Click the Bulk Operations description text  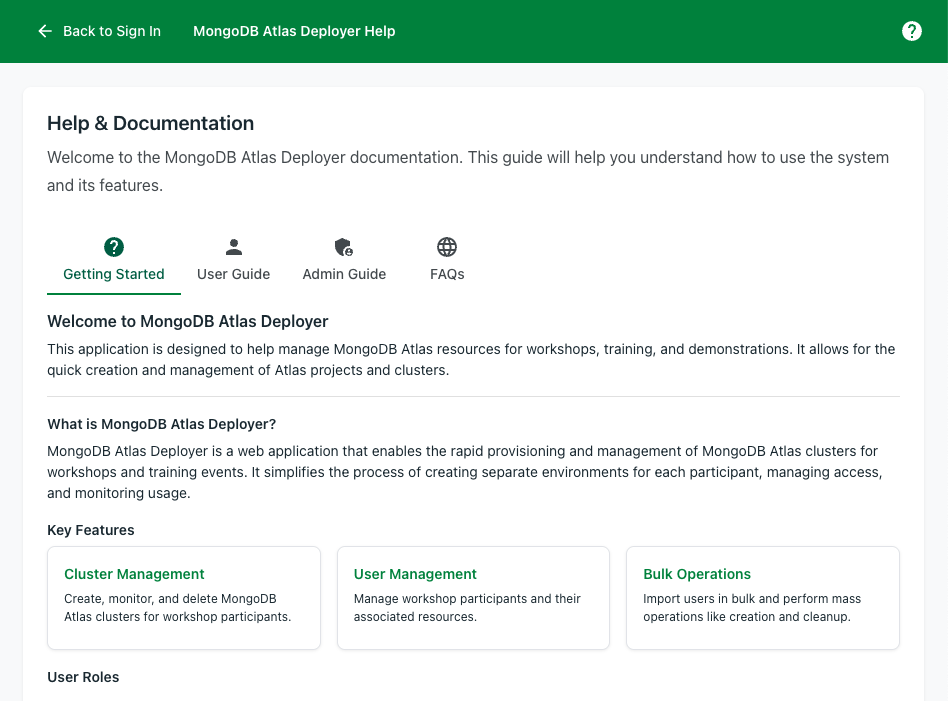[752, 607]
